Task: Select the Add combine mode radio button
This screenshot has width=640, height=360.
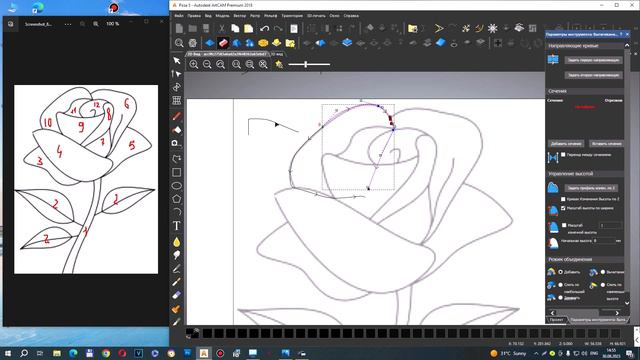Action: pyautogui.click(x=560, y=272)
